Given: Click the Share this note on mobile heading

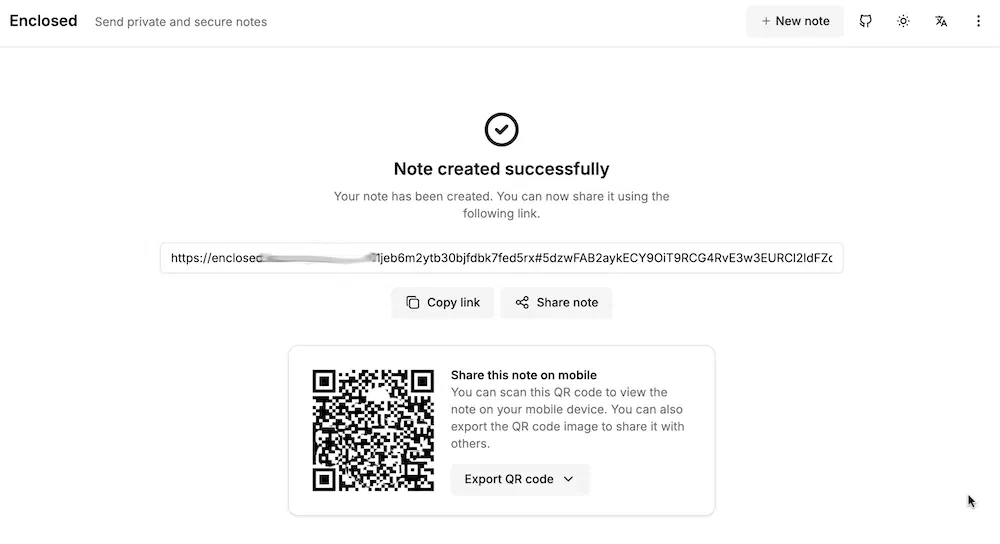Looking at the screenshot, I should click(524, 375).
